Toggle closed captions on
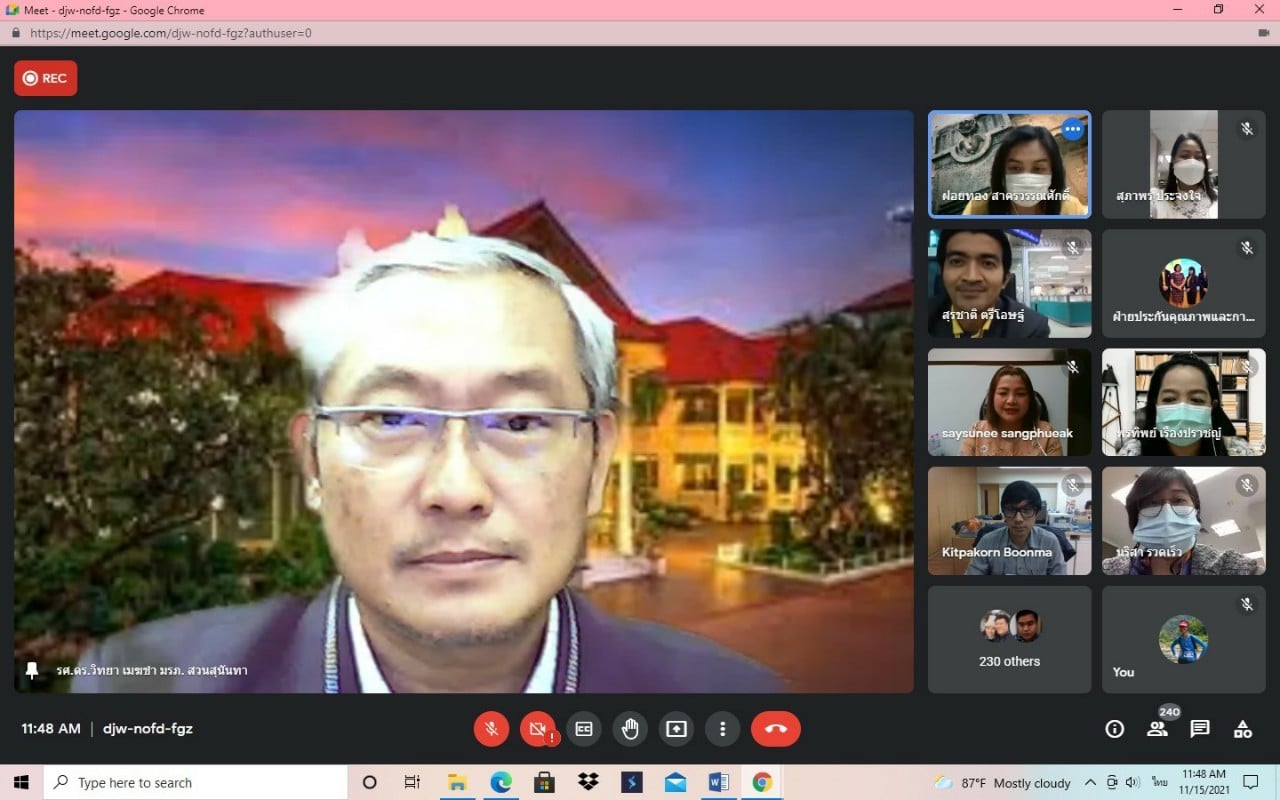The image size is (1280, 800). pos(584,729)
